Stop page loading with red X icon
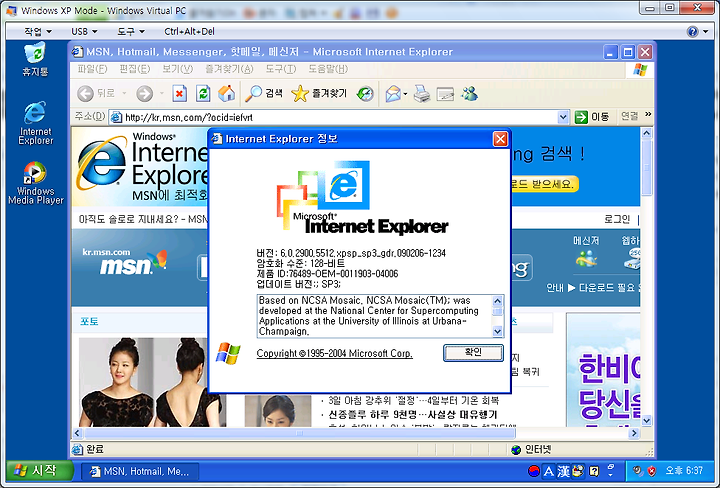The image size is (720, 488). click(180, 94)
